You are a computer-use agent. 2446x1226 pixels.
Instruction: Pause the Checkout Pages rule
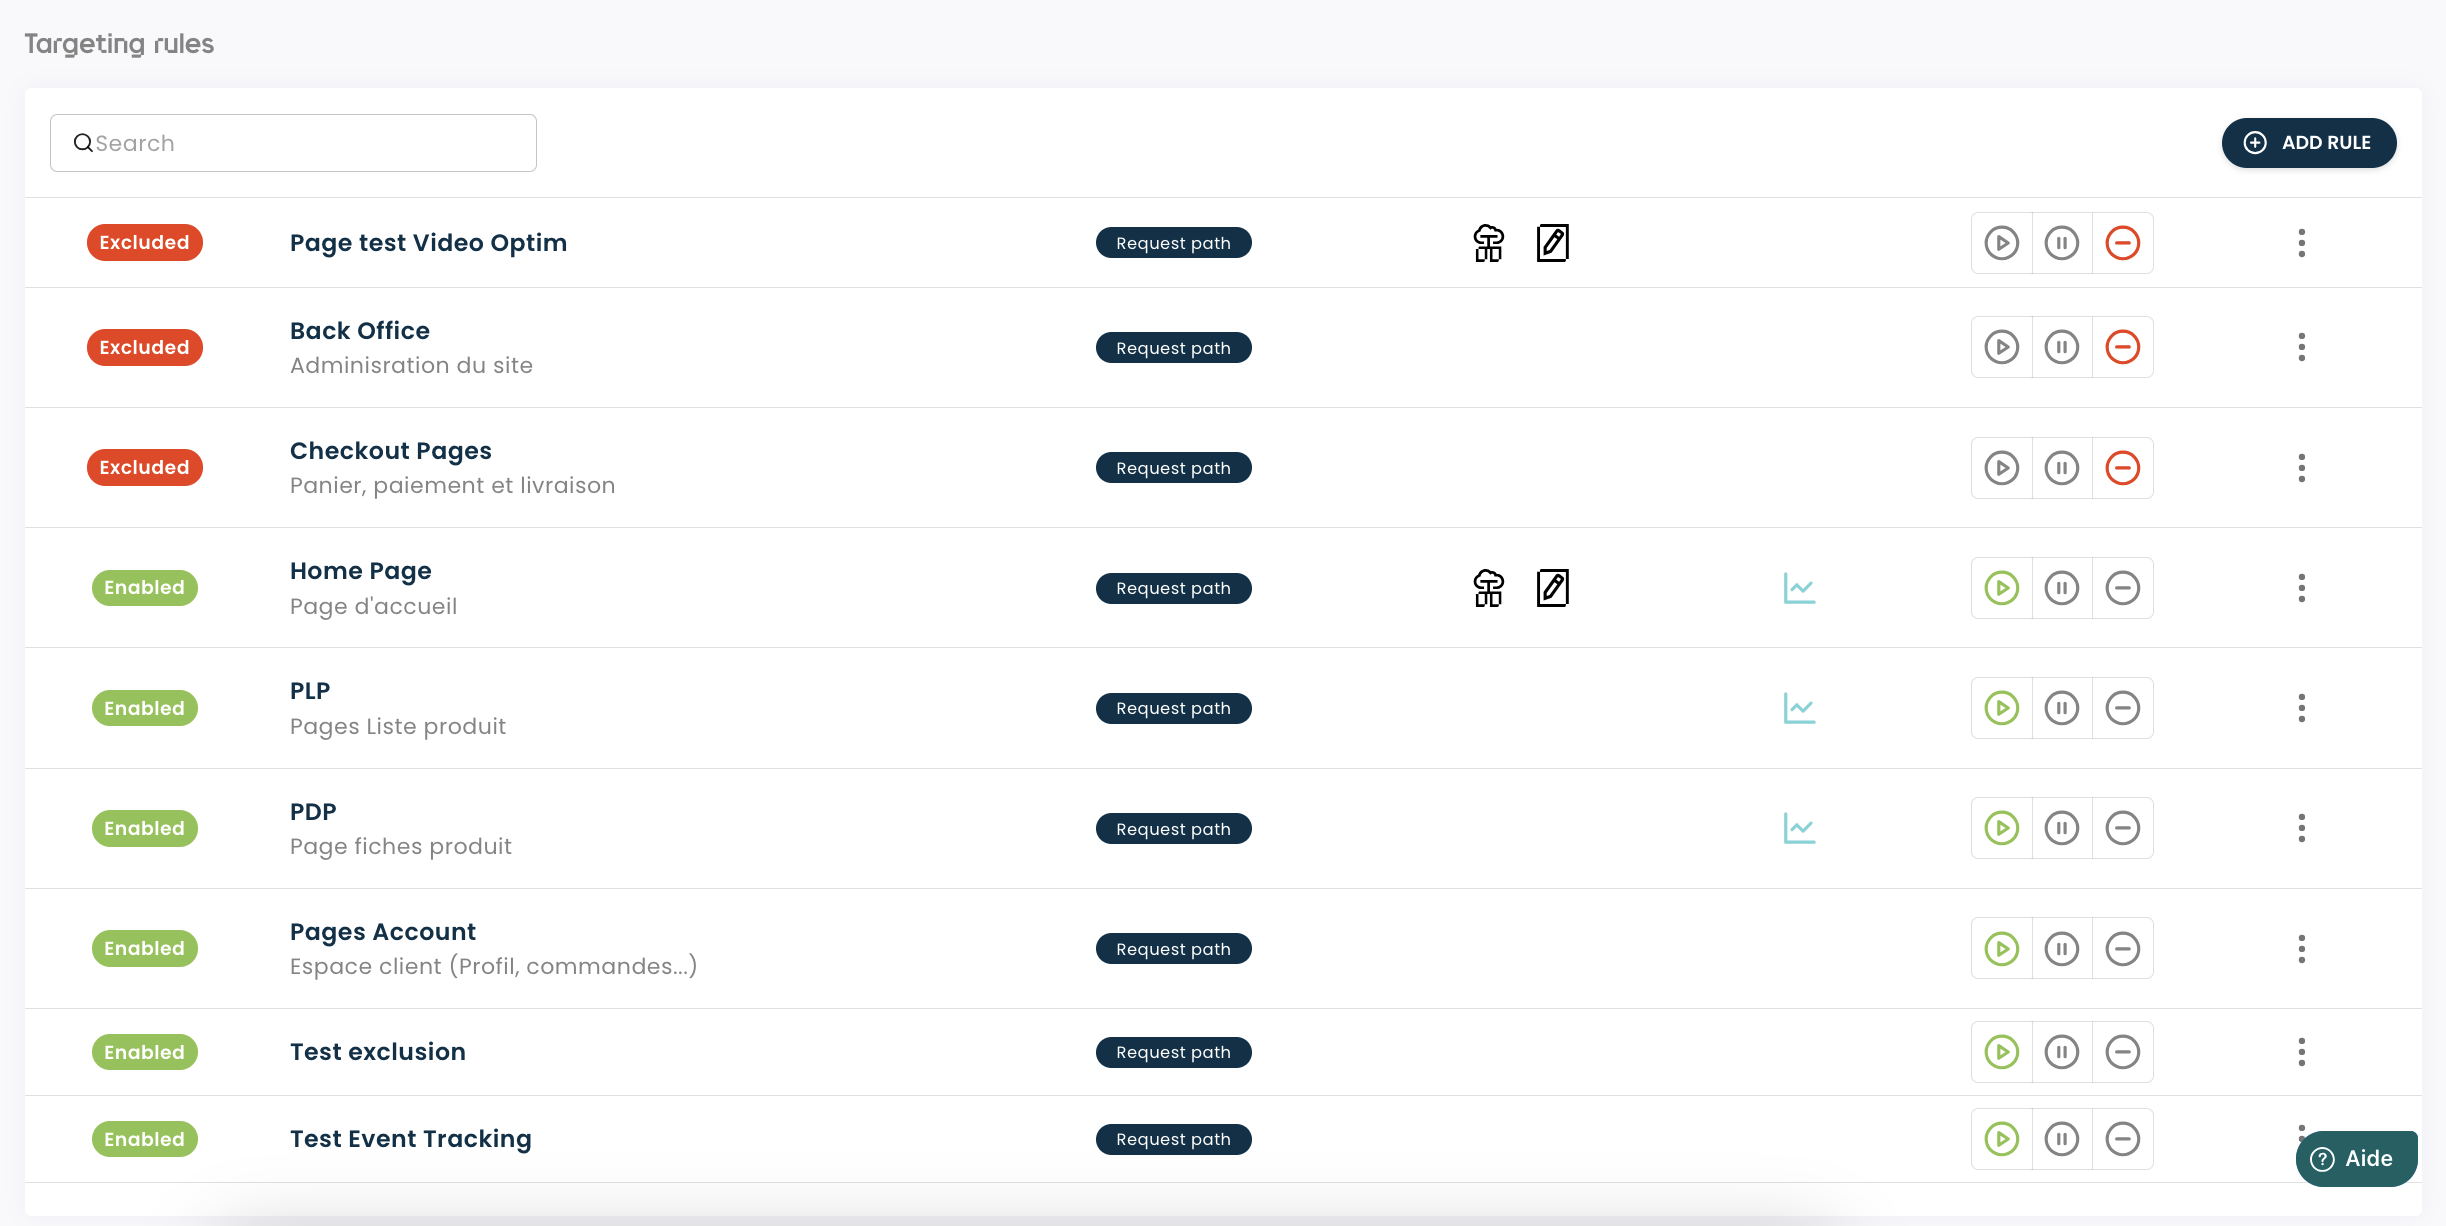[x=2061, y=468]
